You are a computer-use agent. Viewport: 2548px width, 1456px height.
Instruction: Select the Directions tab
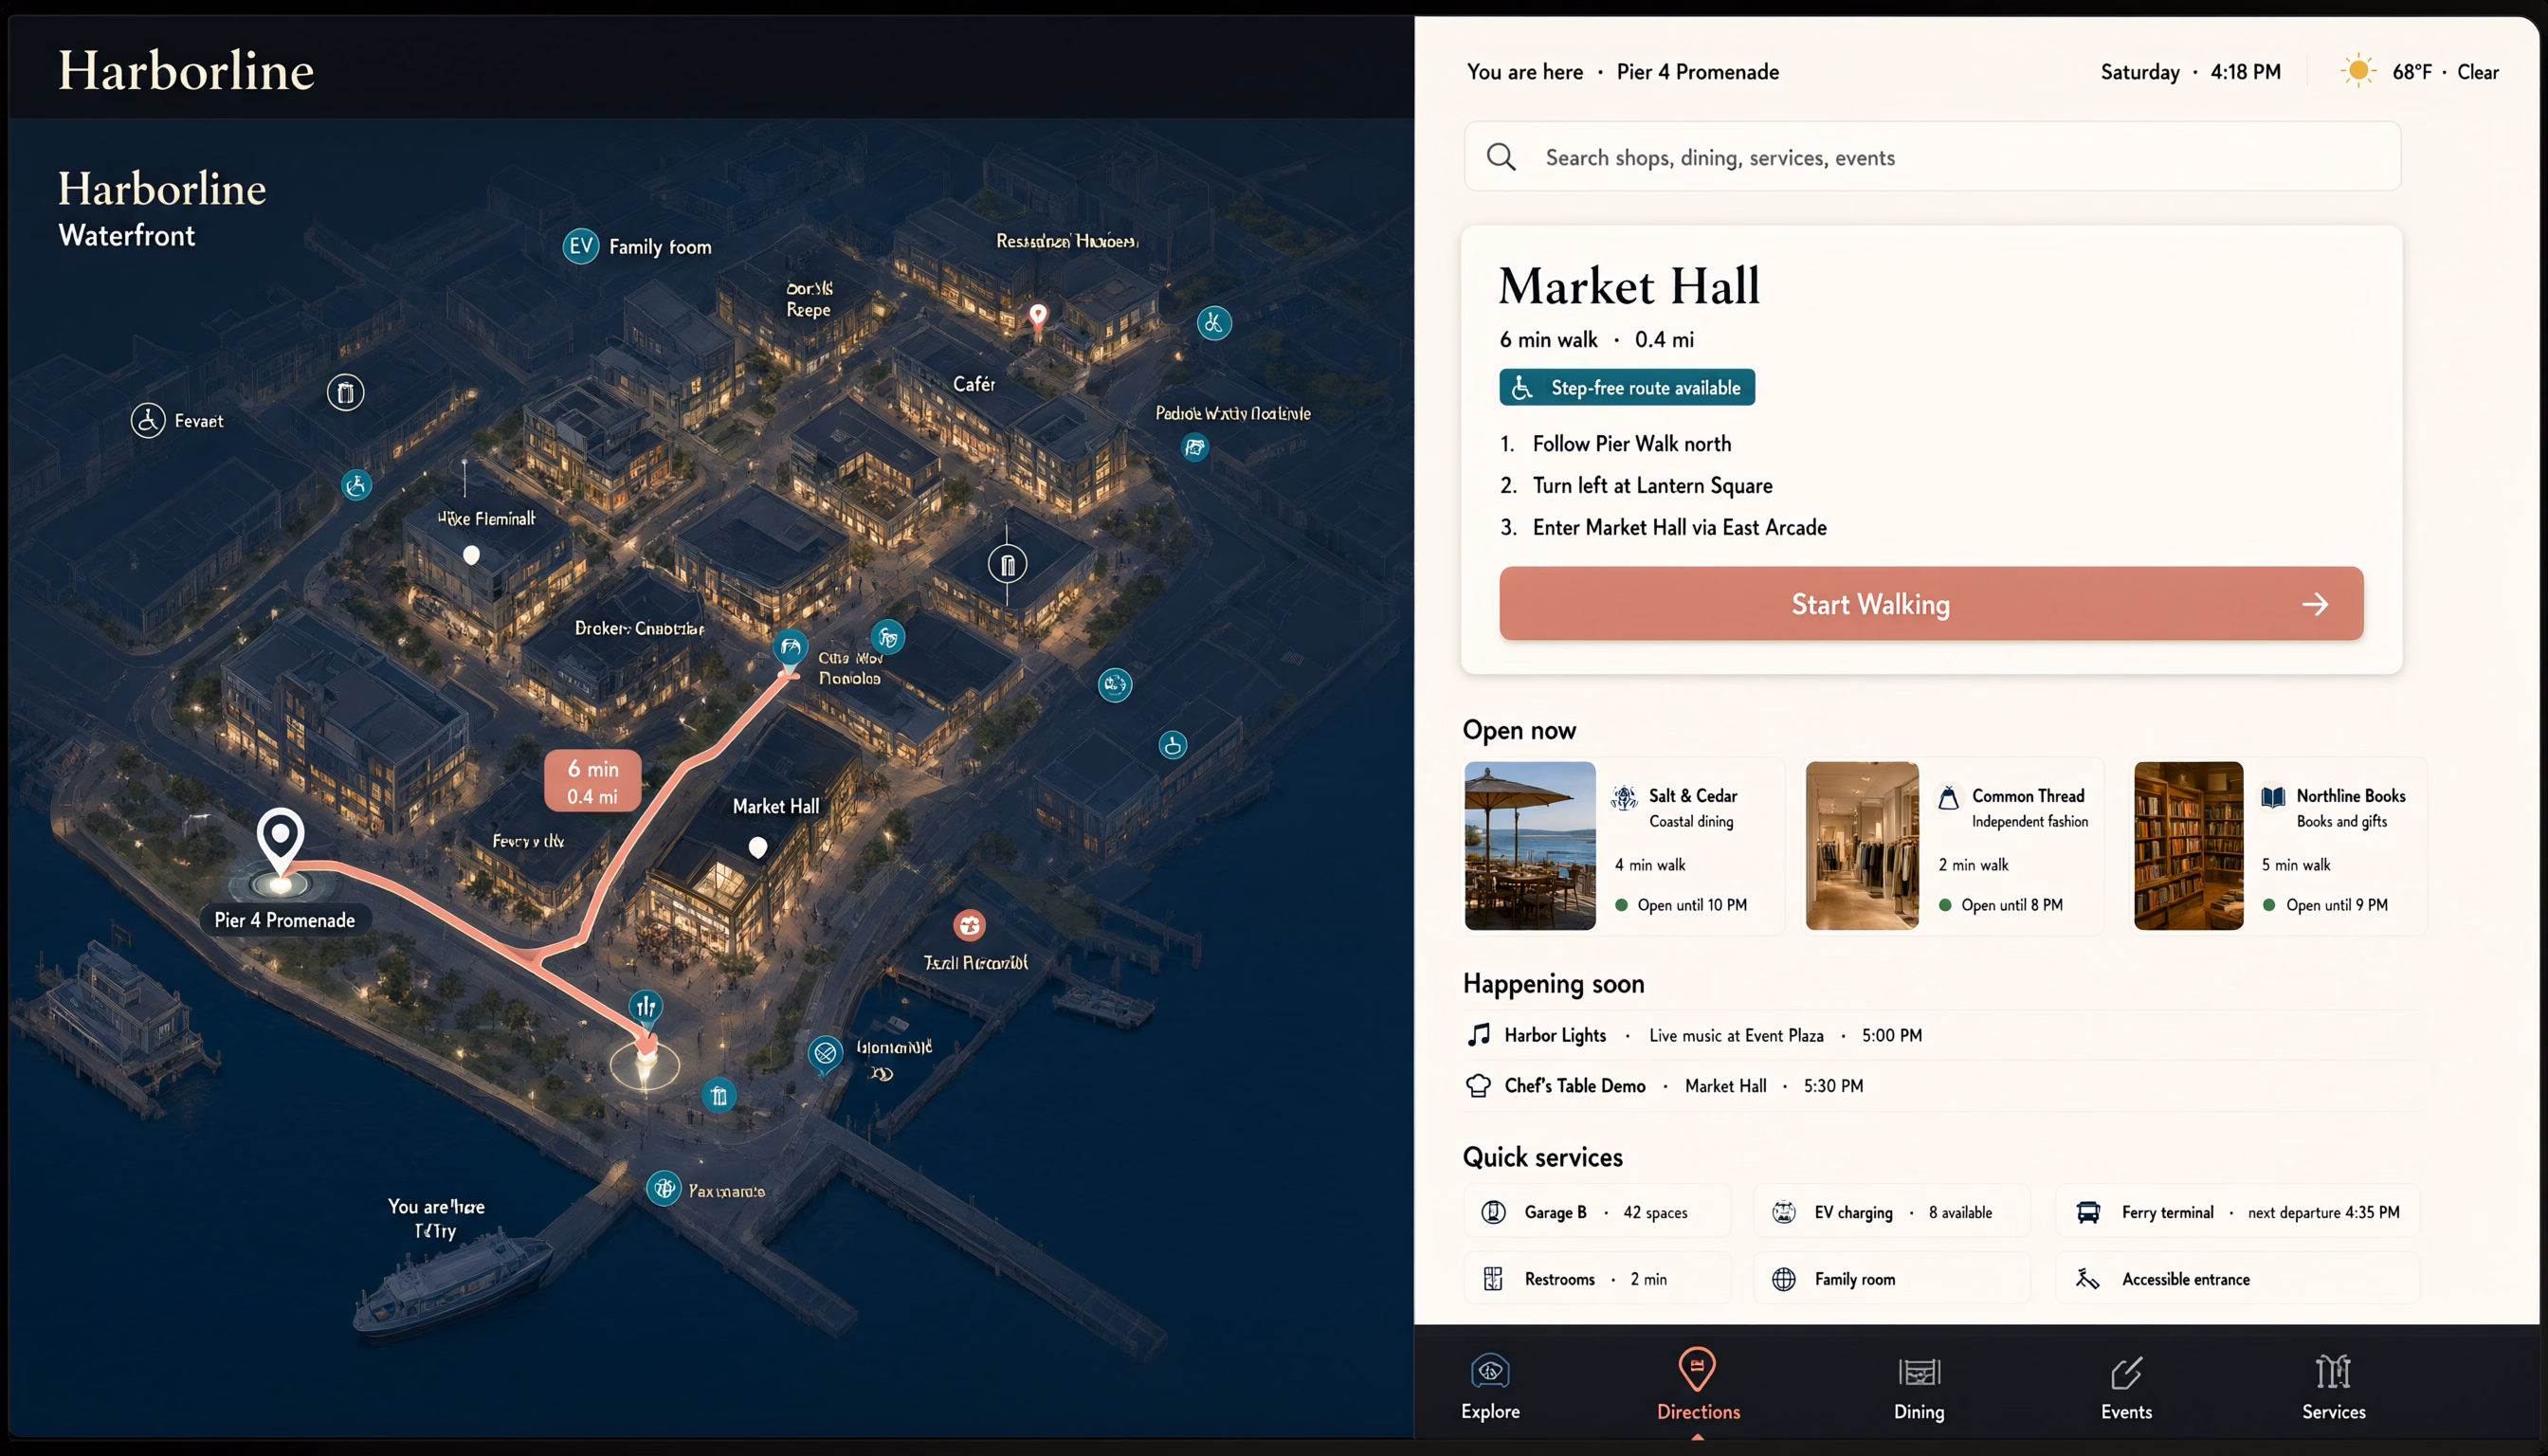(1698, 1387)
